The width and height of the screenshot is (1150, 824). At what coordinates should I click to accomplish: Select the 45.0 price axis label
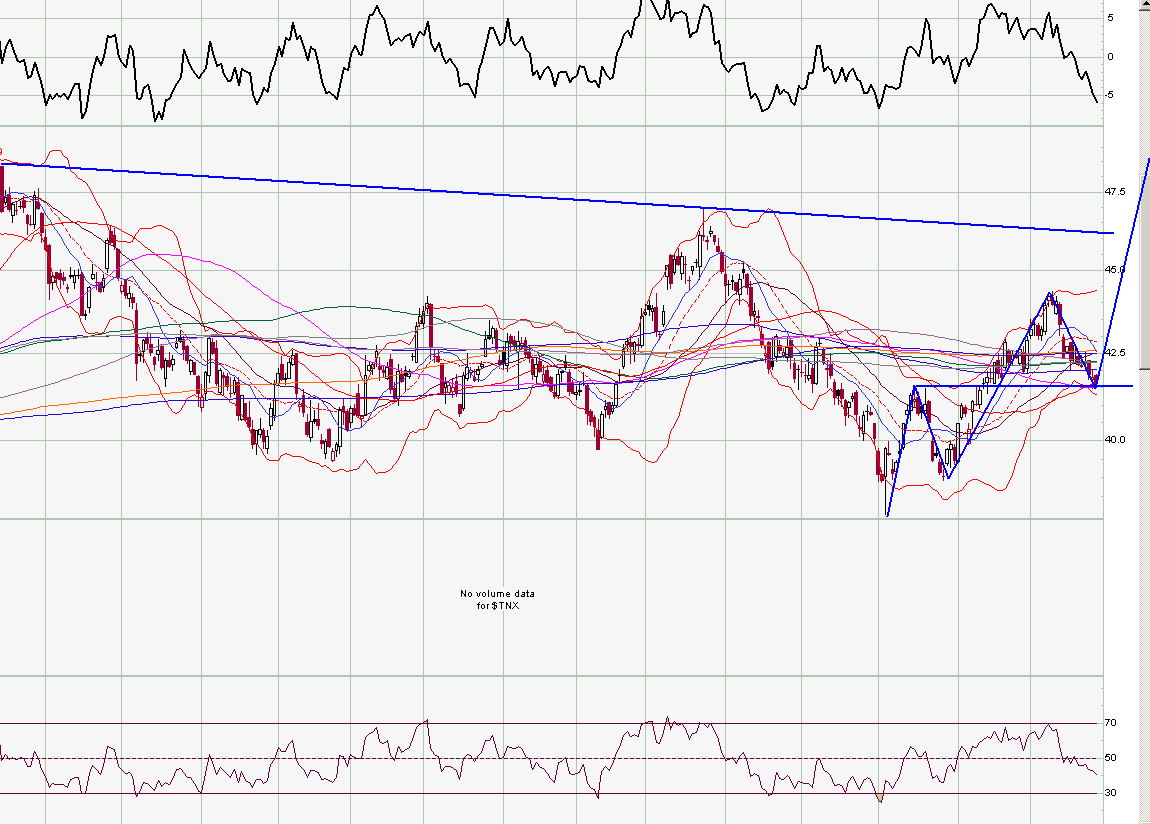pyautogui.click(x=1115, y=270)
